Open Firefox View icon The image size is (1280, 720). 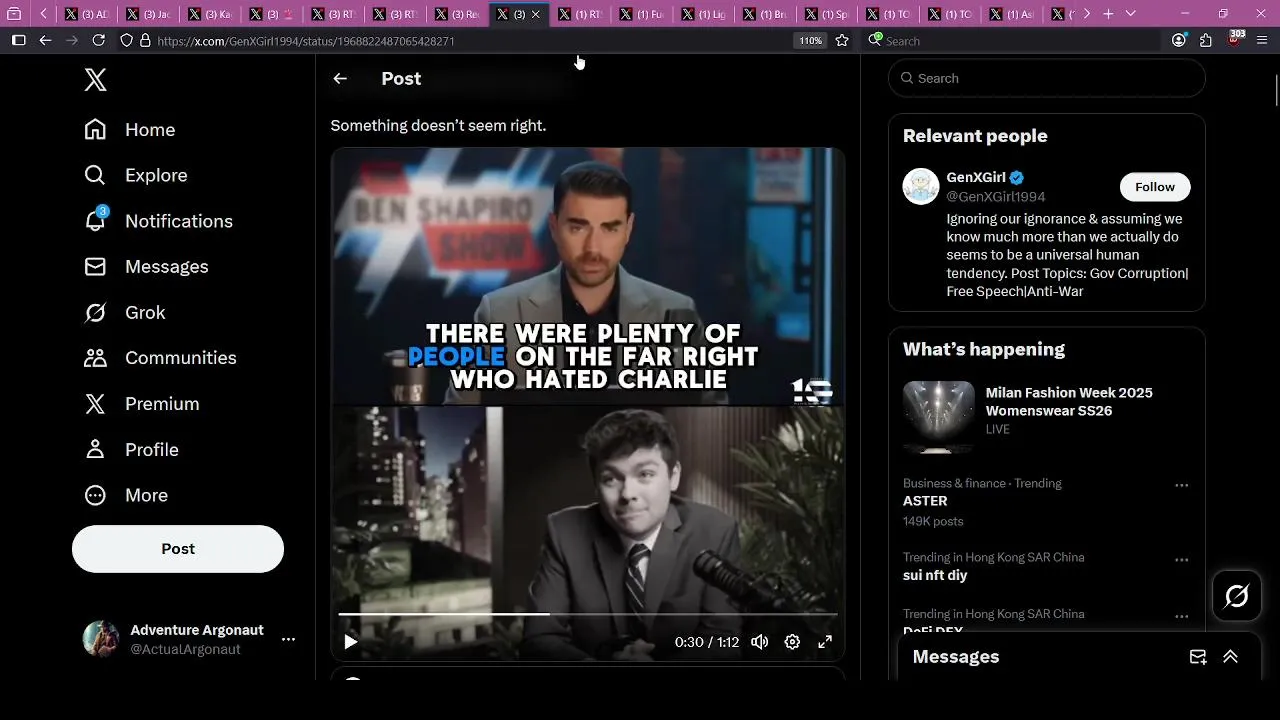coord(14,14)
